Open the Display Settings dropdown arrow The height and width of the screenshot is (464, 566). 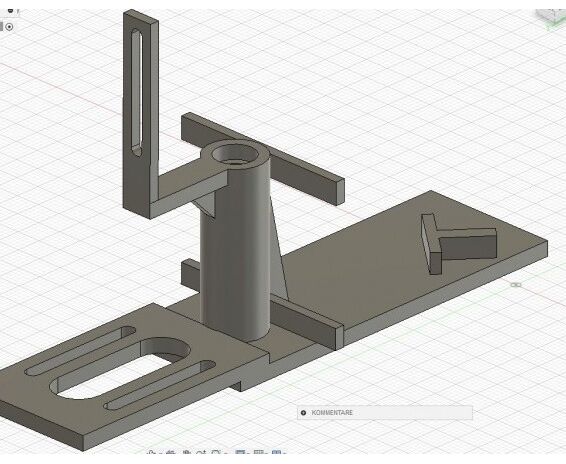[248, 453]
